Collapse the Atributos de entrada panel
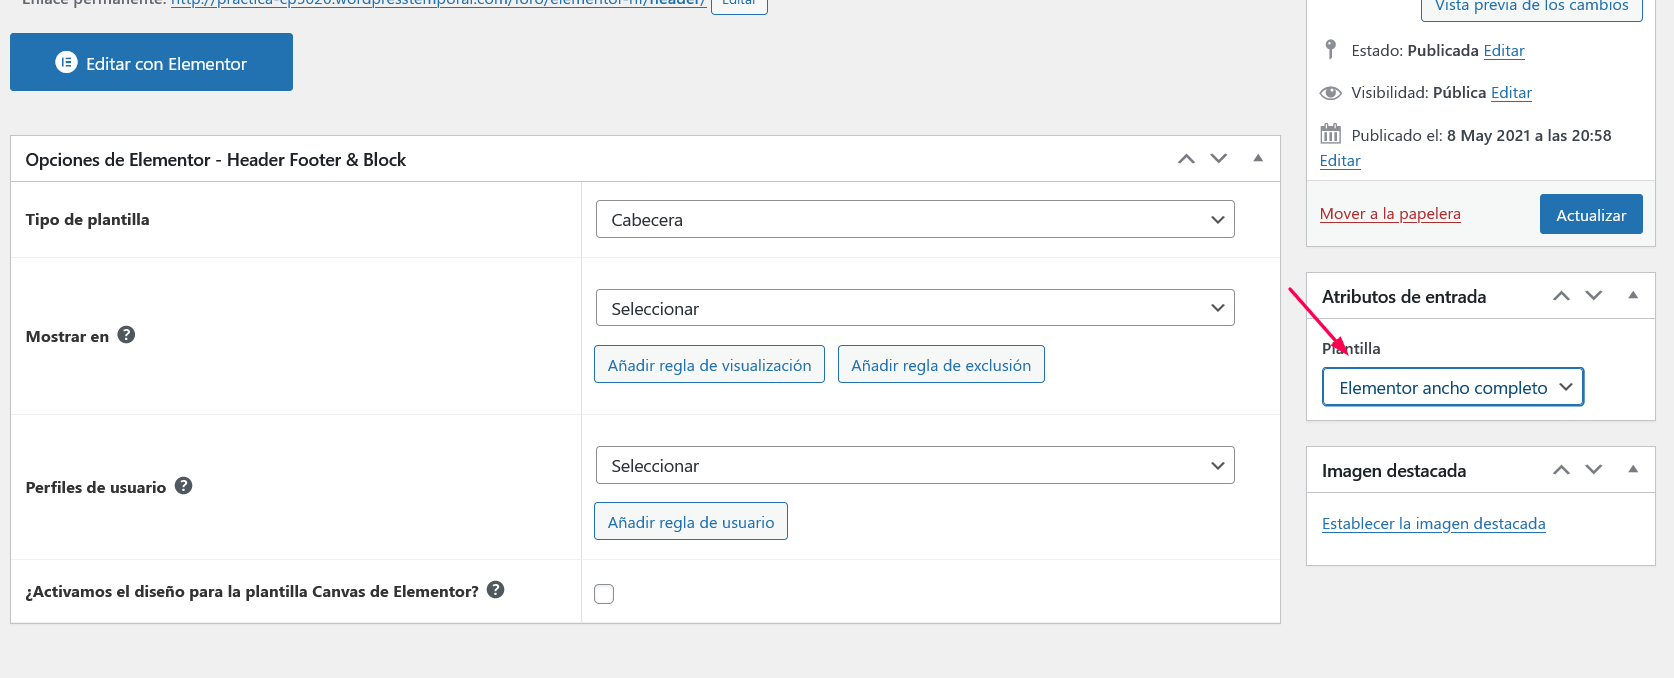Viewport: 1674px width, 678px height. [x=1633, y=296]
